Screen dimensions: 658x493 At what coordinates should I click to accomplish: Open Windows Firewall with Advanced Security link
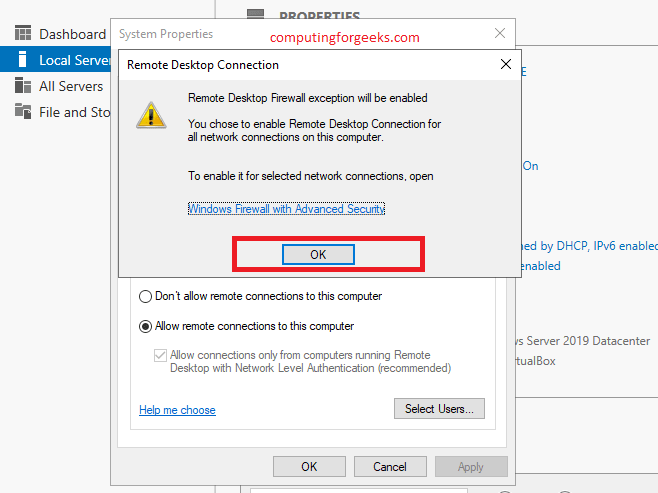point(286,209)
